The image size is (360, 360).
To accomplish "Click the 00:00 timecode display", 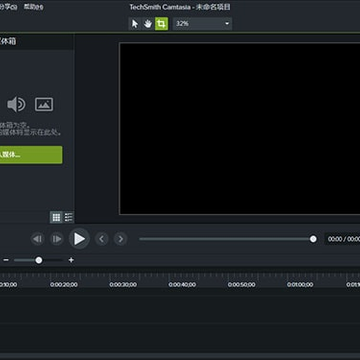I will tap(342, 239).
